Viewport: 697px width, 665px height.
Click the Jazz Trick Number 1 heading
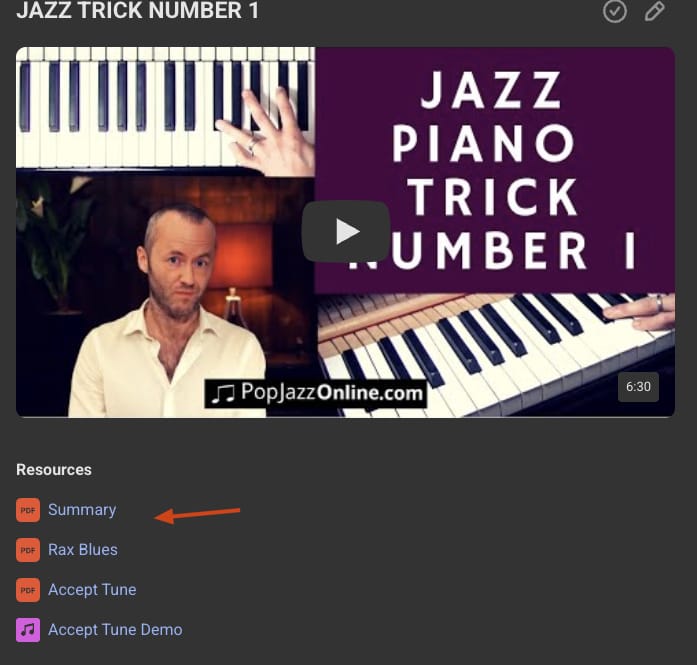coord(137,11)
